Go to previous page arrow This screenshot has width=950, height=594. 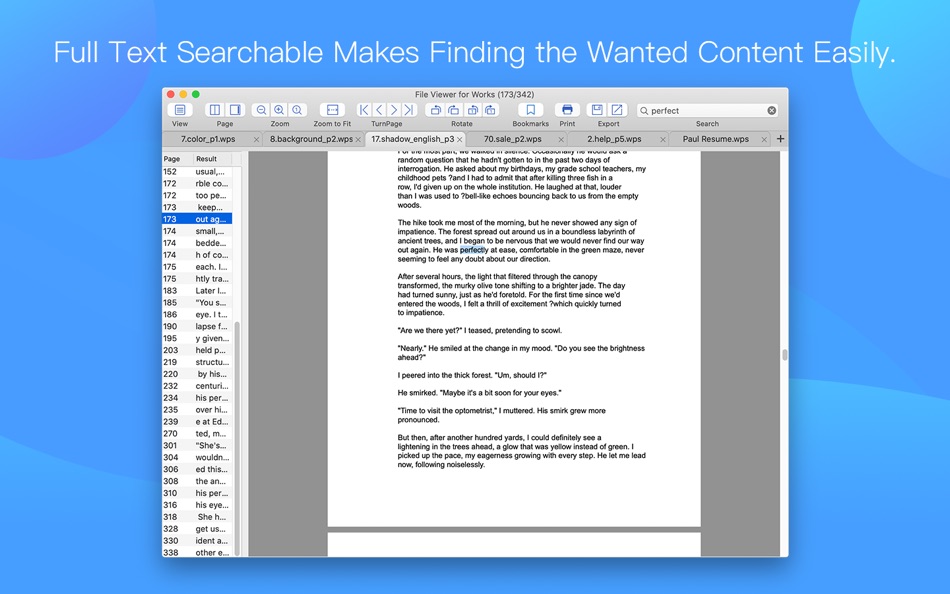pyautogui.click(x=379, y=110)
